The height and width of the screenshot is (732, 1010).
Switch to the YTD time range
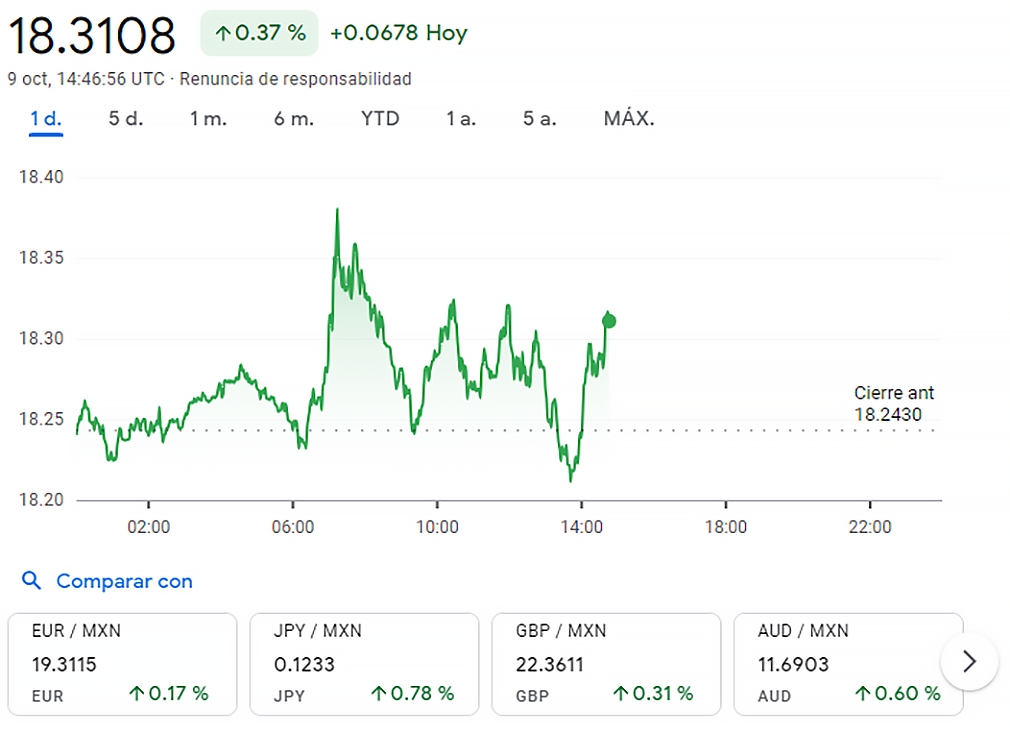(x=380, y=118)
